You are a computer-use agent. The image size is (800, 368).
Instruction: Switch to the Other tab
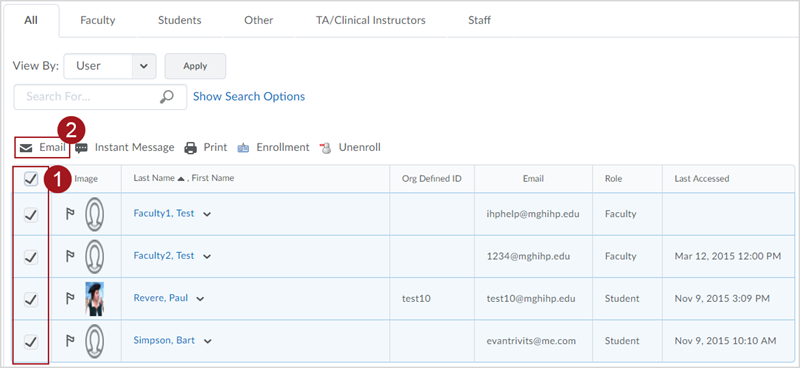(259, 20)
